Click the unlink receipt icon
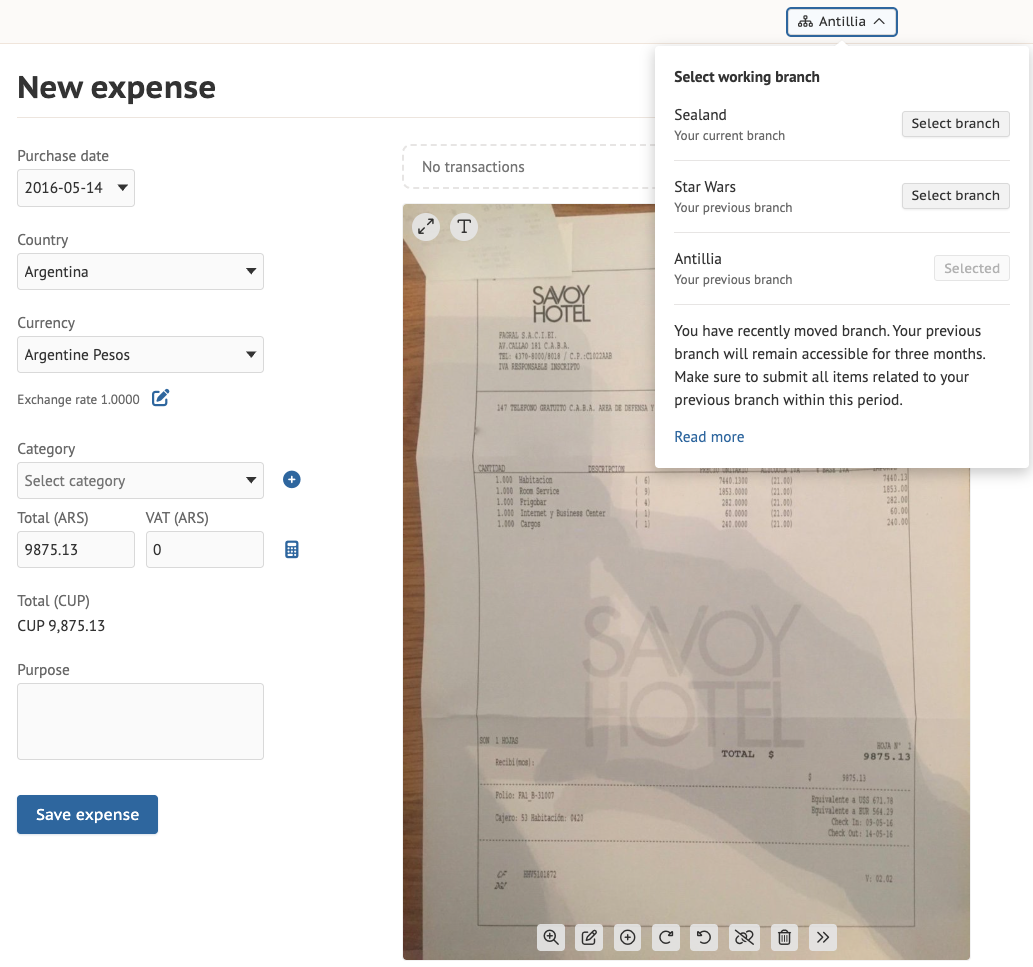Screen dimensions: 1033x967 coord(743,937)
